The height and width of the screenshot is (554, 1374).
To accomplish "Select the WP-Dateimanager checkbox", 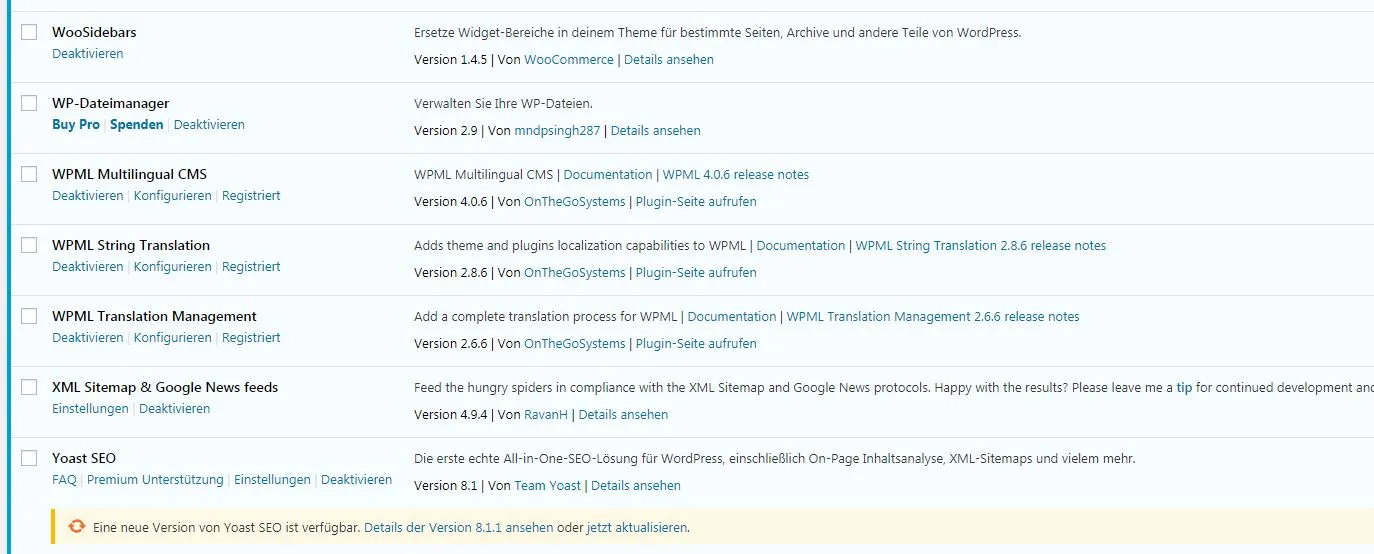I will (x=29, y=103).
